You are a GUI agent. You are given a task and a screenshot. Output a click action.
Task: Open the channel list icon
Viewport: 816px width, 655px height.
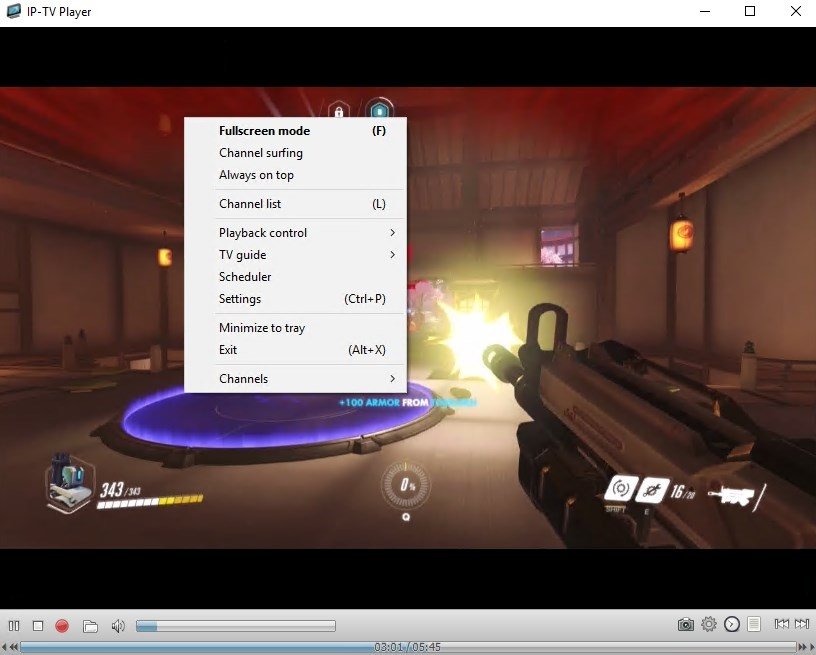(753, 624)
